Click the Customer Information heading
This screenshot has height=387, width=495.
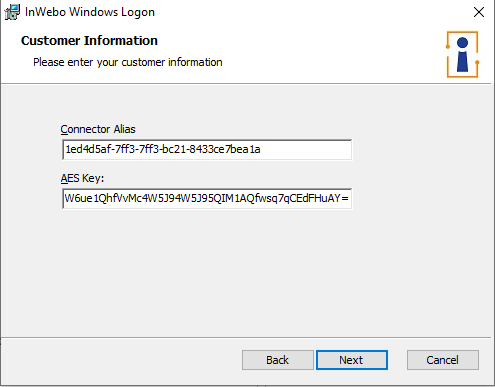(x=89, y=41)
